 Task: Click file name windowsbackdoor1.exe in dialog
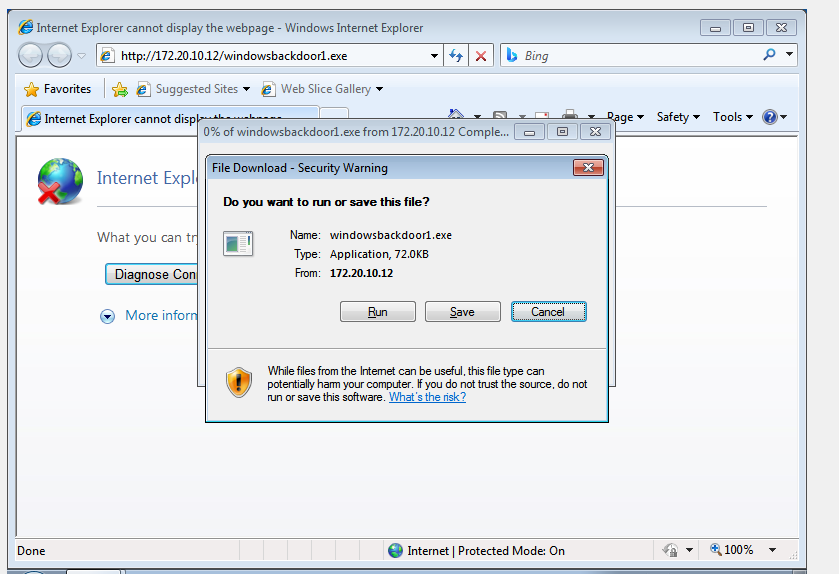(x=391, y=235)
